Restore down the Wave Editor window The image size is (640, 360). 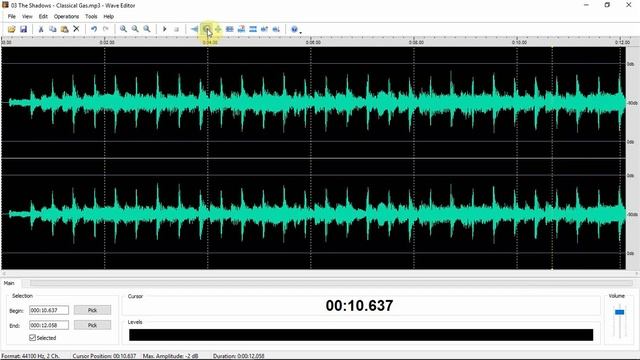click(x=607, y=5)
